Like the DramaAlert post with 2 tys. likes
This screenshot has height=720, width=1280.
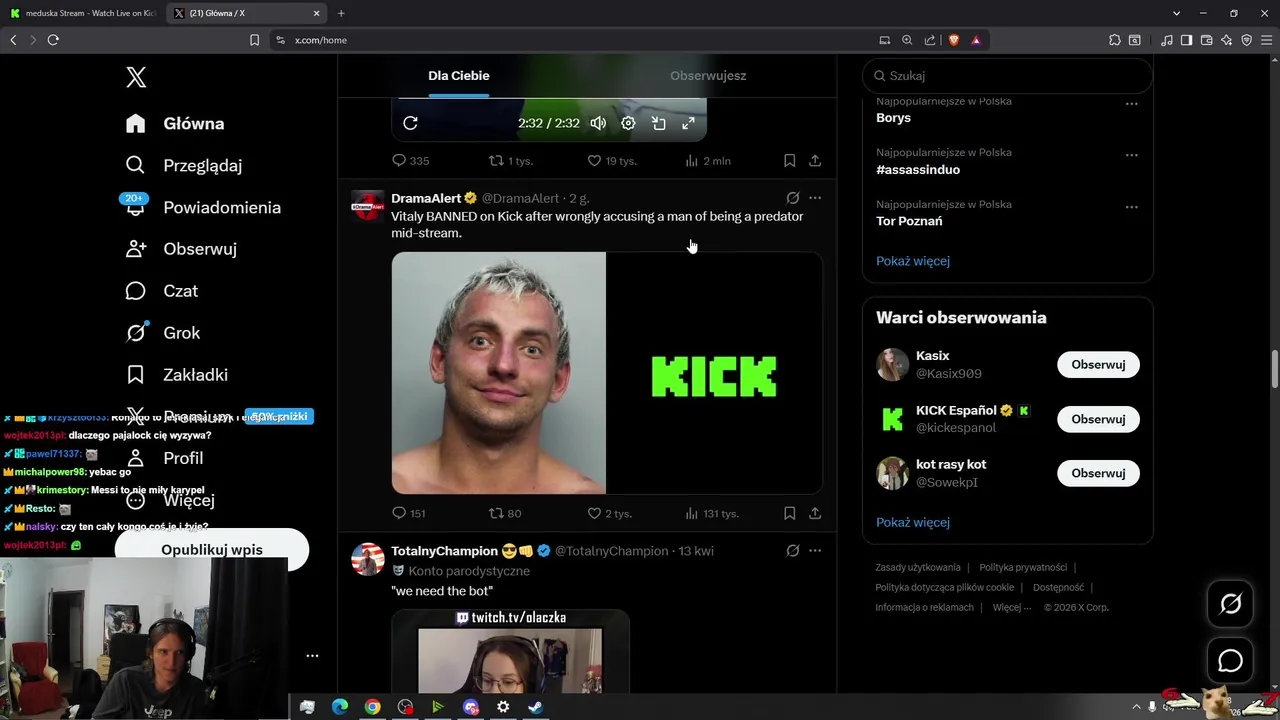tap(609, 513)
